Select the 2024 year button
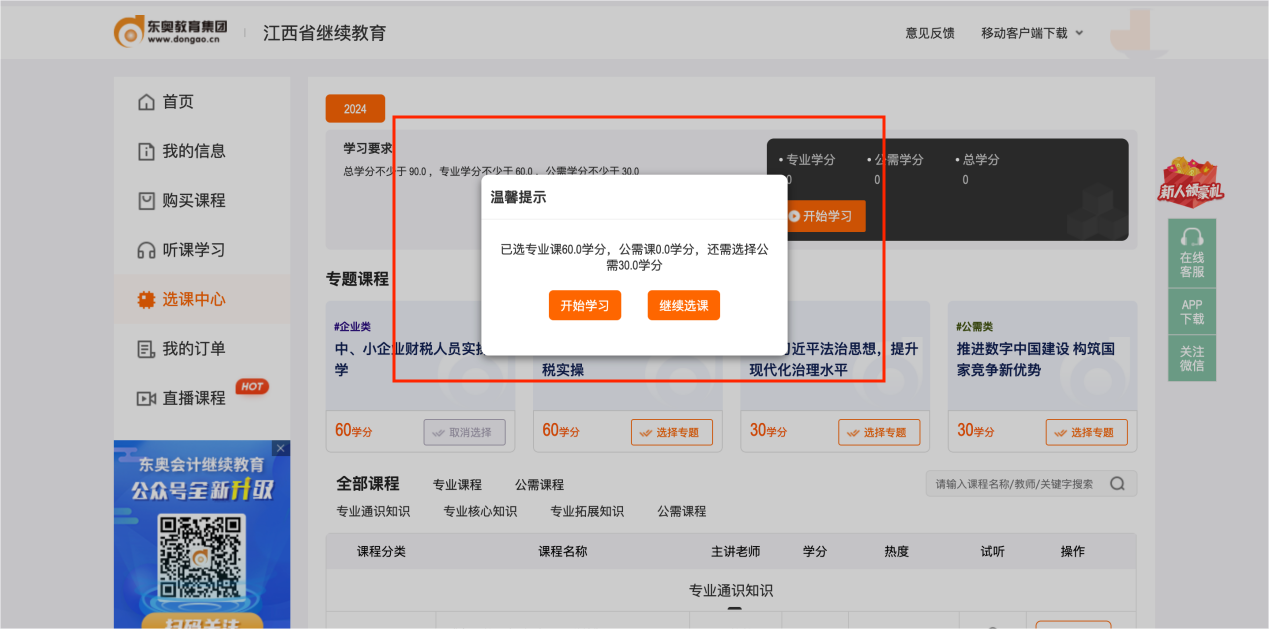 pyautogui.click(x=355, y=108)
